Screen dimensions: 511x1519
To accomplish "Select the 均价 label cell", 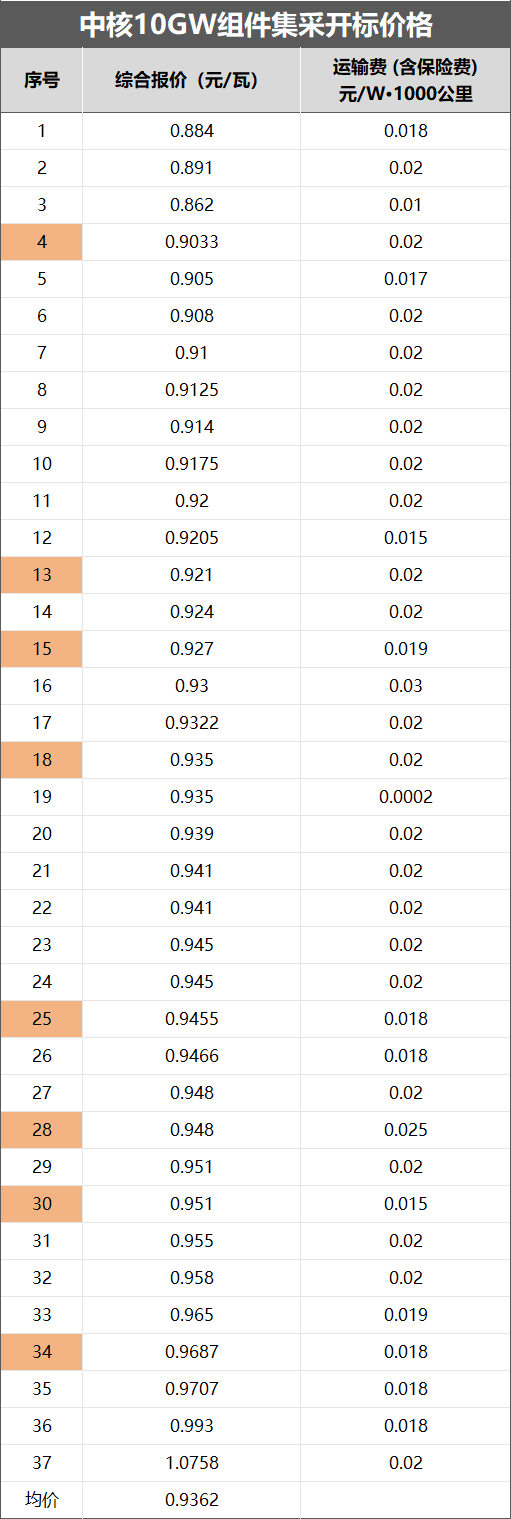I will point(41,1500).
